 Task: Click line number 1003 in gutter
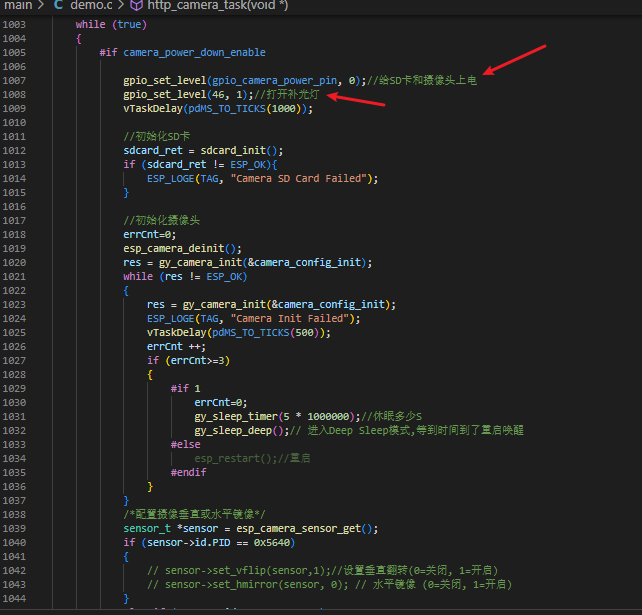tap(14, 25)
